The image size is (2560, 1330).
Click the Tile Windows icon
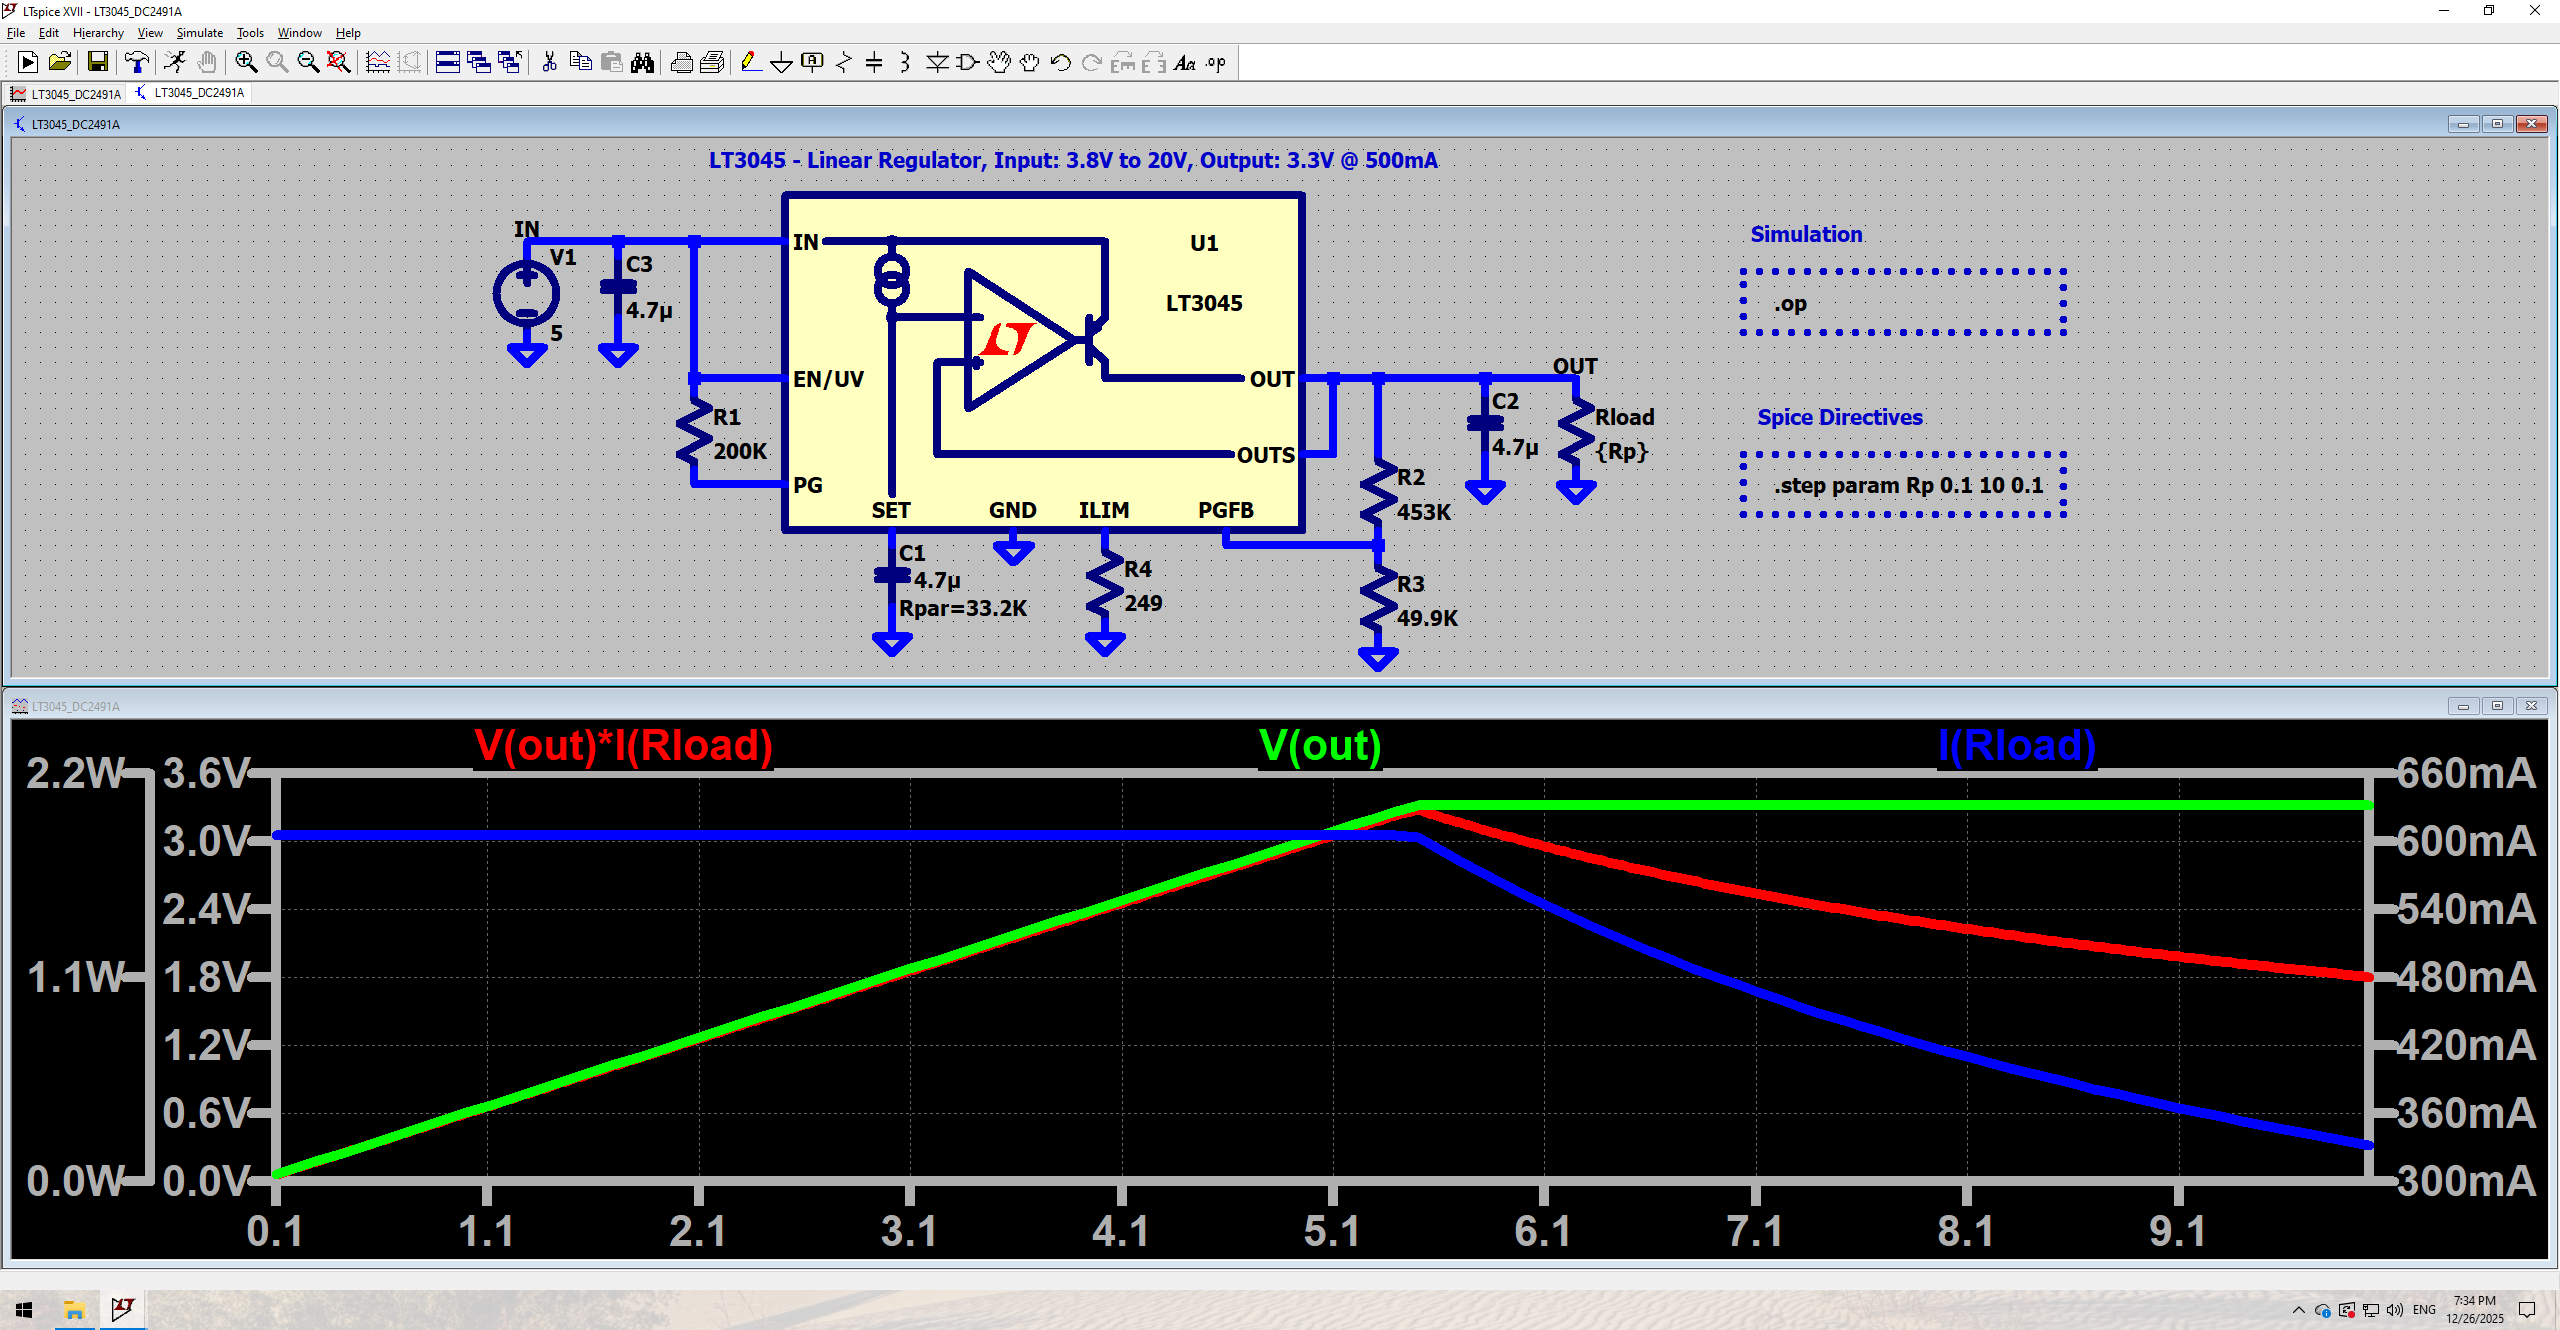point(447,62)
